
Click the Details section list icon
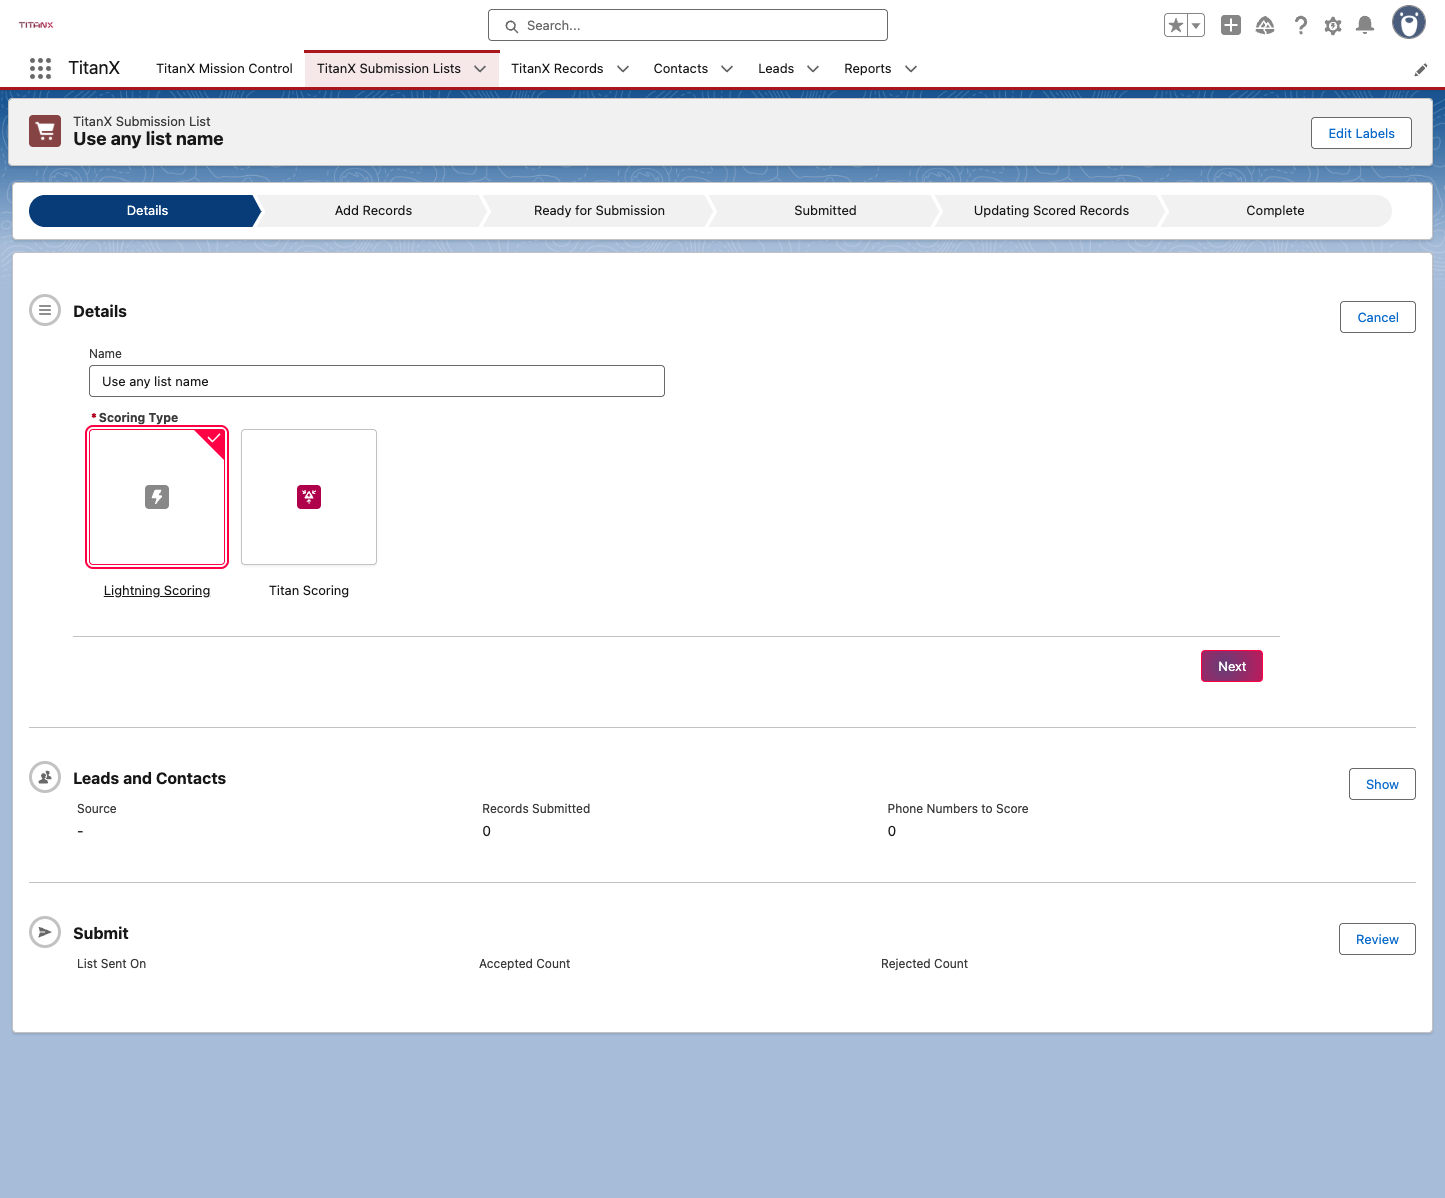pyautogui.click(x=45, y=310)
